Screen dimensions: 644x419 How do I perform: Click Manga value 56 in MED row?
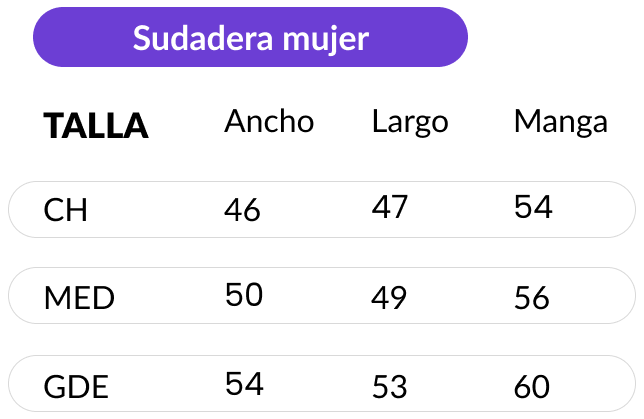(x=532, y=298)
